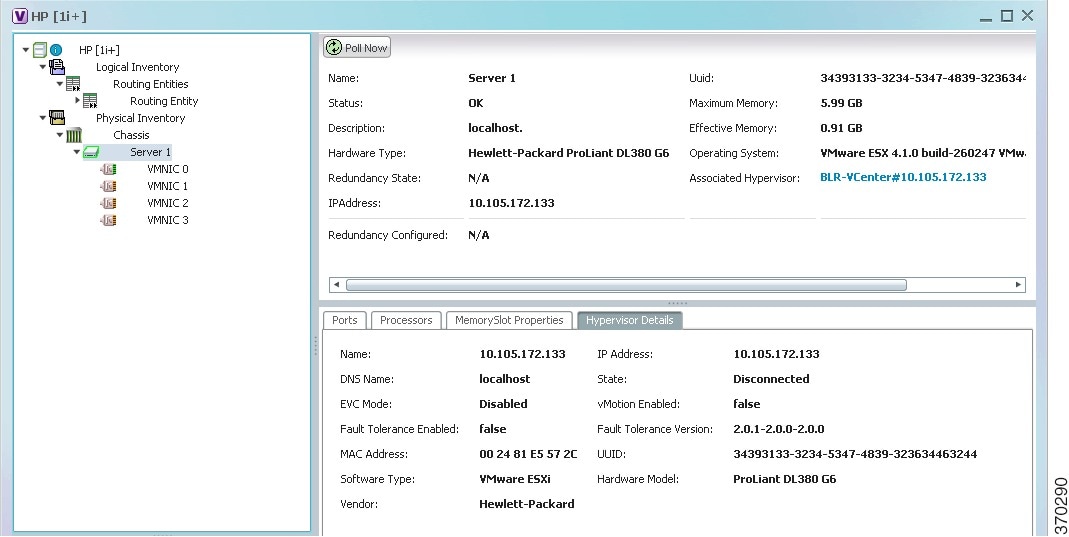This screenshot has width=1069, height=537.
Task: Click the Maximum Memory value 5.99 GB
Action: [841, 104]
